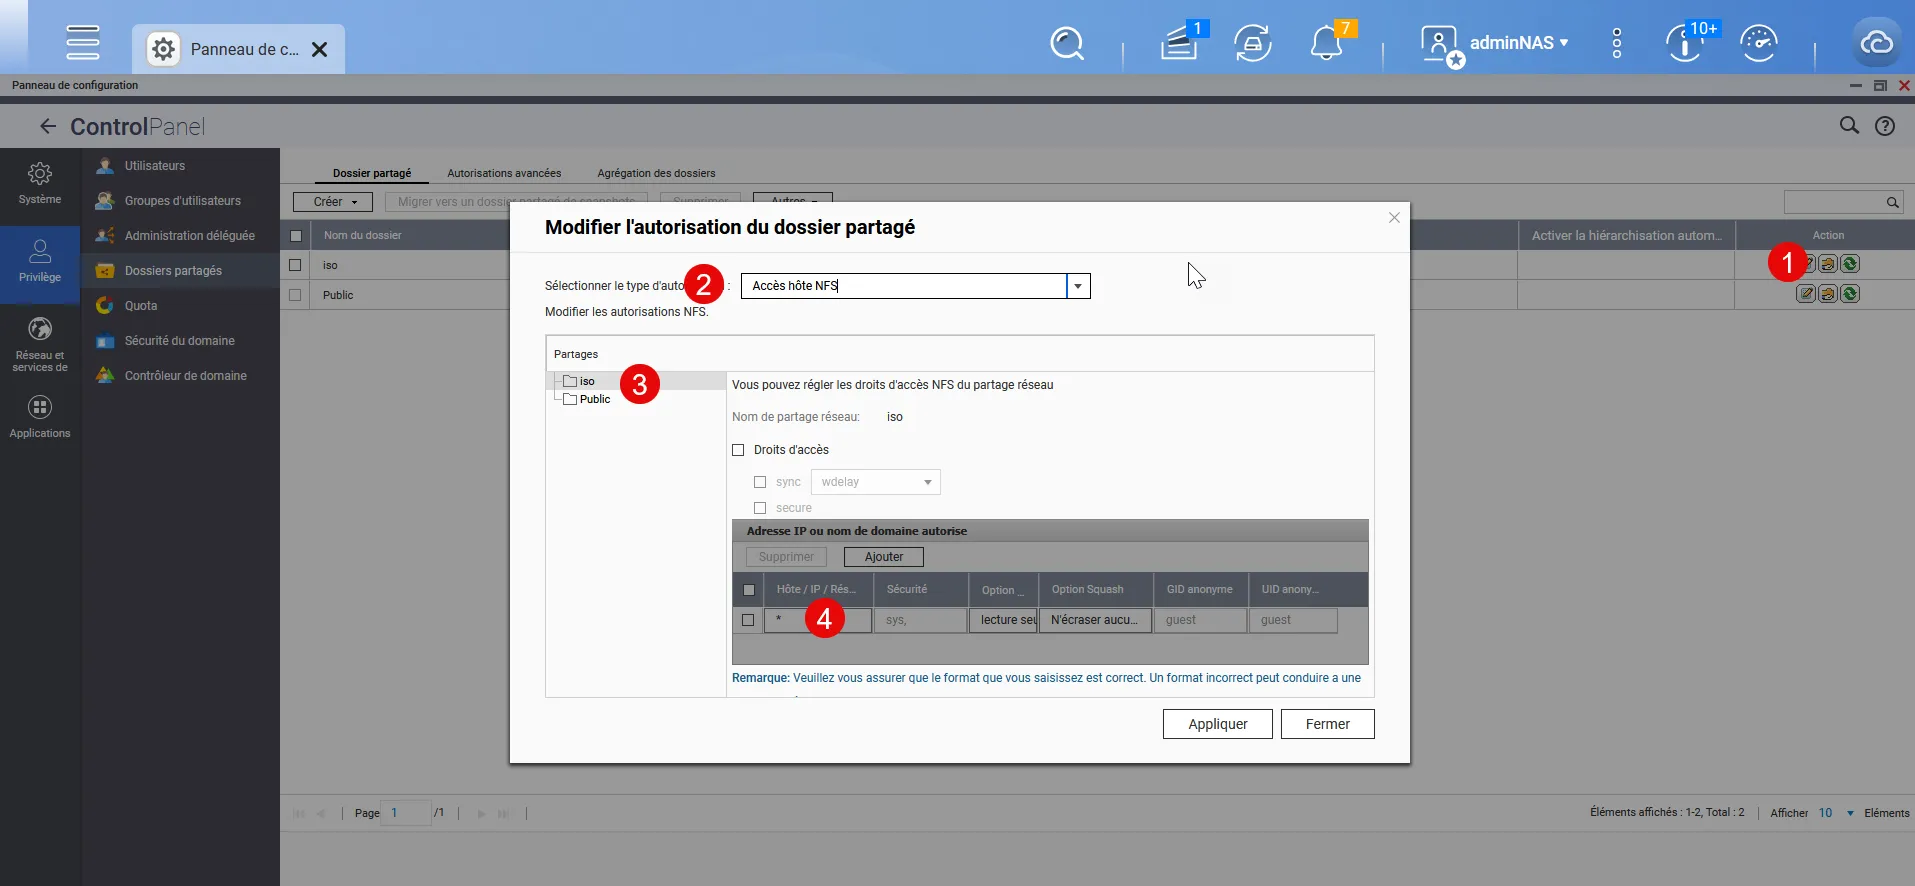The height and width of the screenshot is (886, 1915).
Task: Click the ControlPanel help question mark icon
Action: (x=1885, y=126)
